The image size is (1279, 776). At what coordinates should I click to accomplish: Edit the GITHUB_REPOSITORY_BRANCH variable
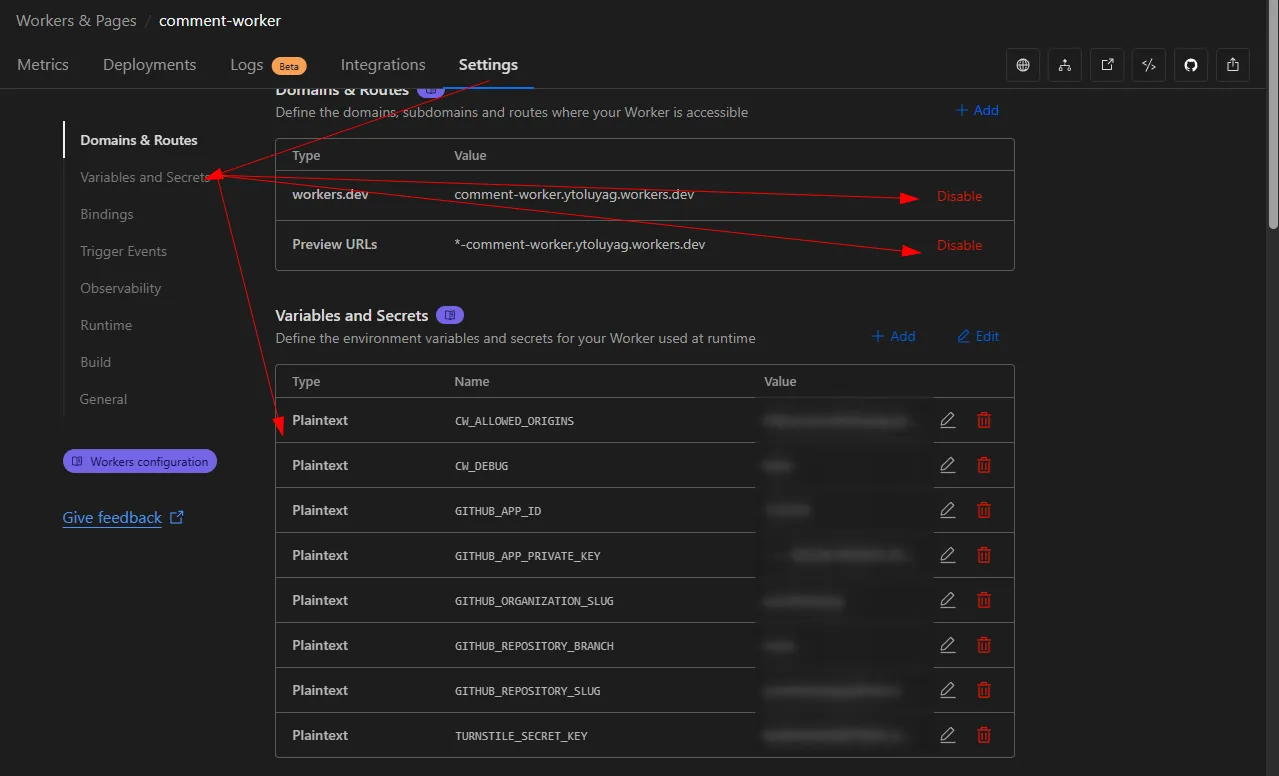pos(948,645)
